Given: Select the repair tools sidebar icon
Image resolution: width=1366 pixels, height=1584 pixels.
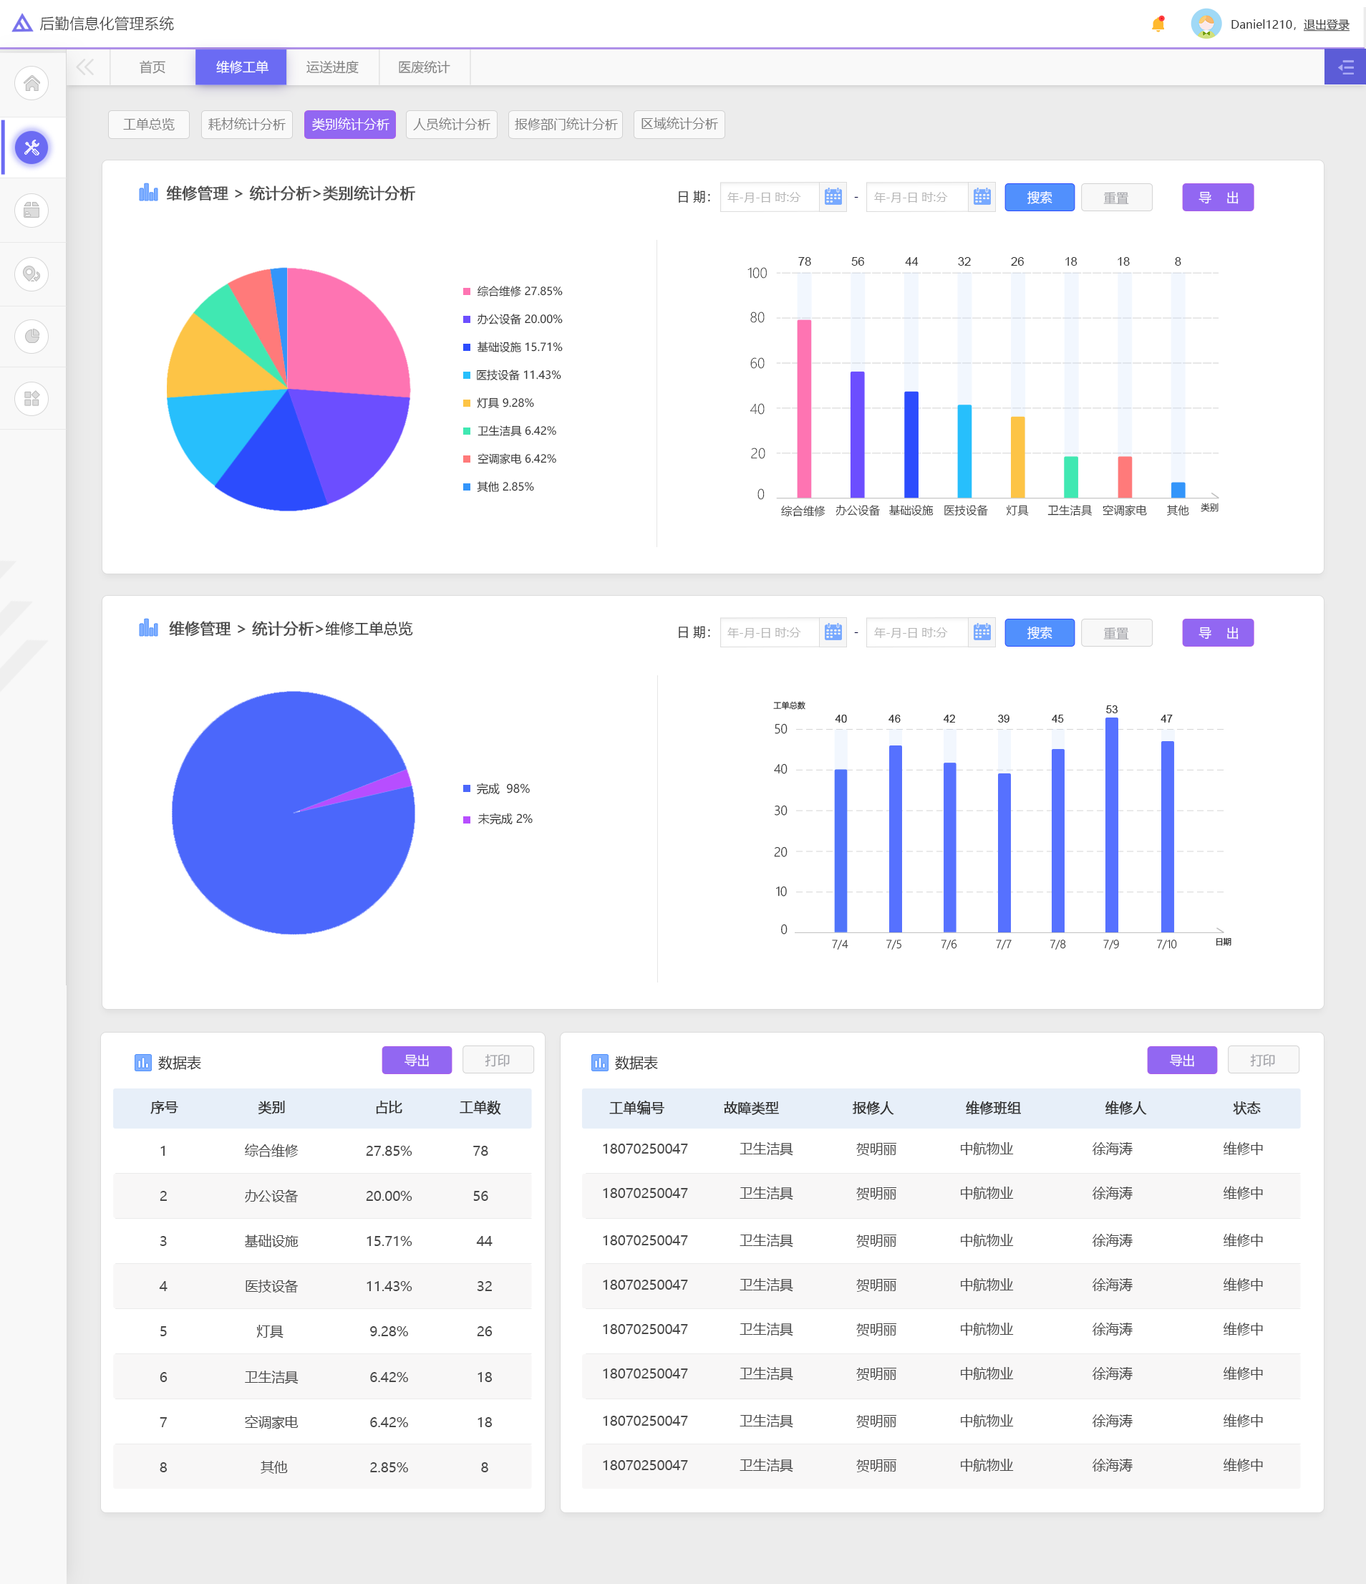Looking at the screenshot, I should [32, 148].
